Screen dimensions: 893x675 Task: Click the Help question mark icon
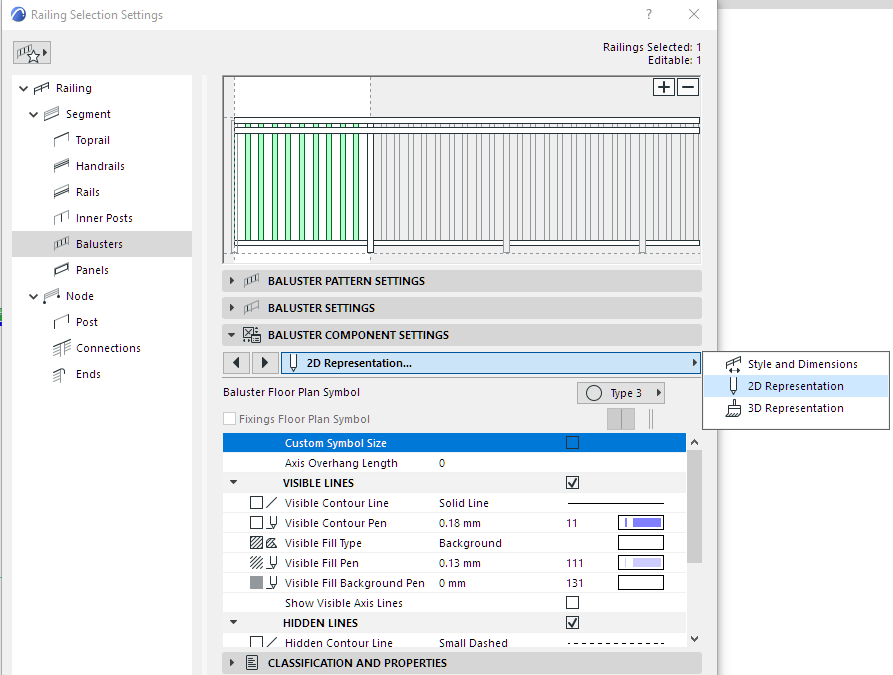pyautogui.click(x=649, y=14)
